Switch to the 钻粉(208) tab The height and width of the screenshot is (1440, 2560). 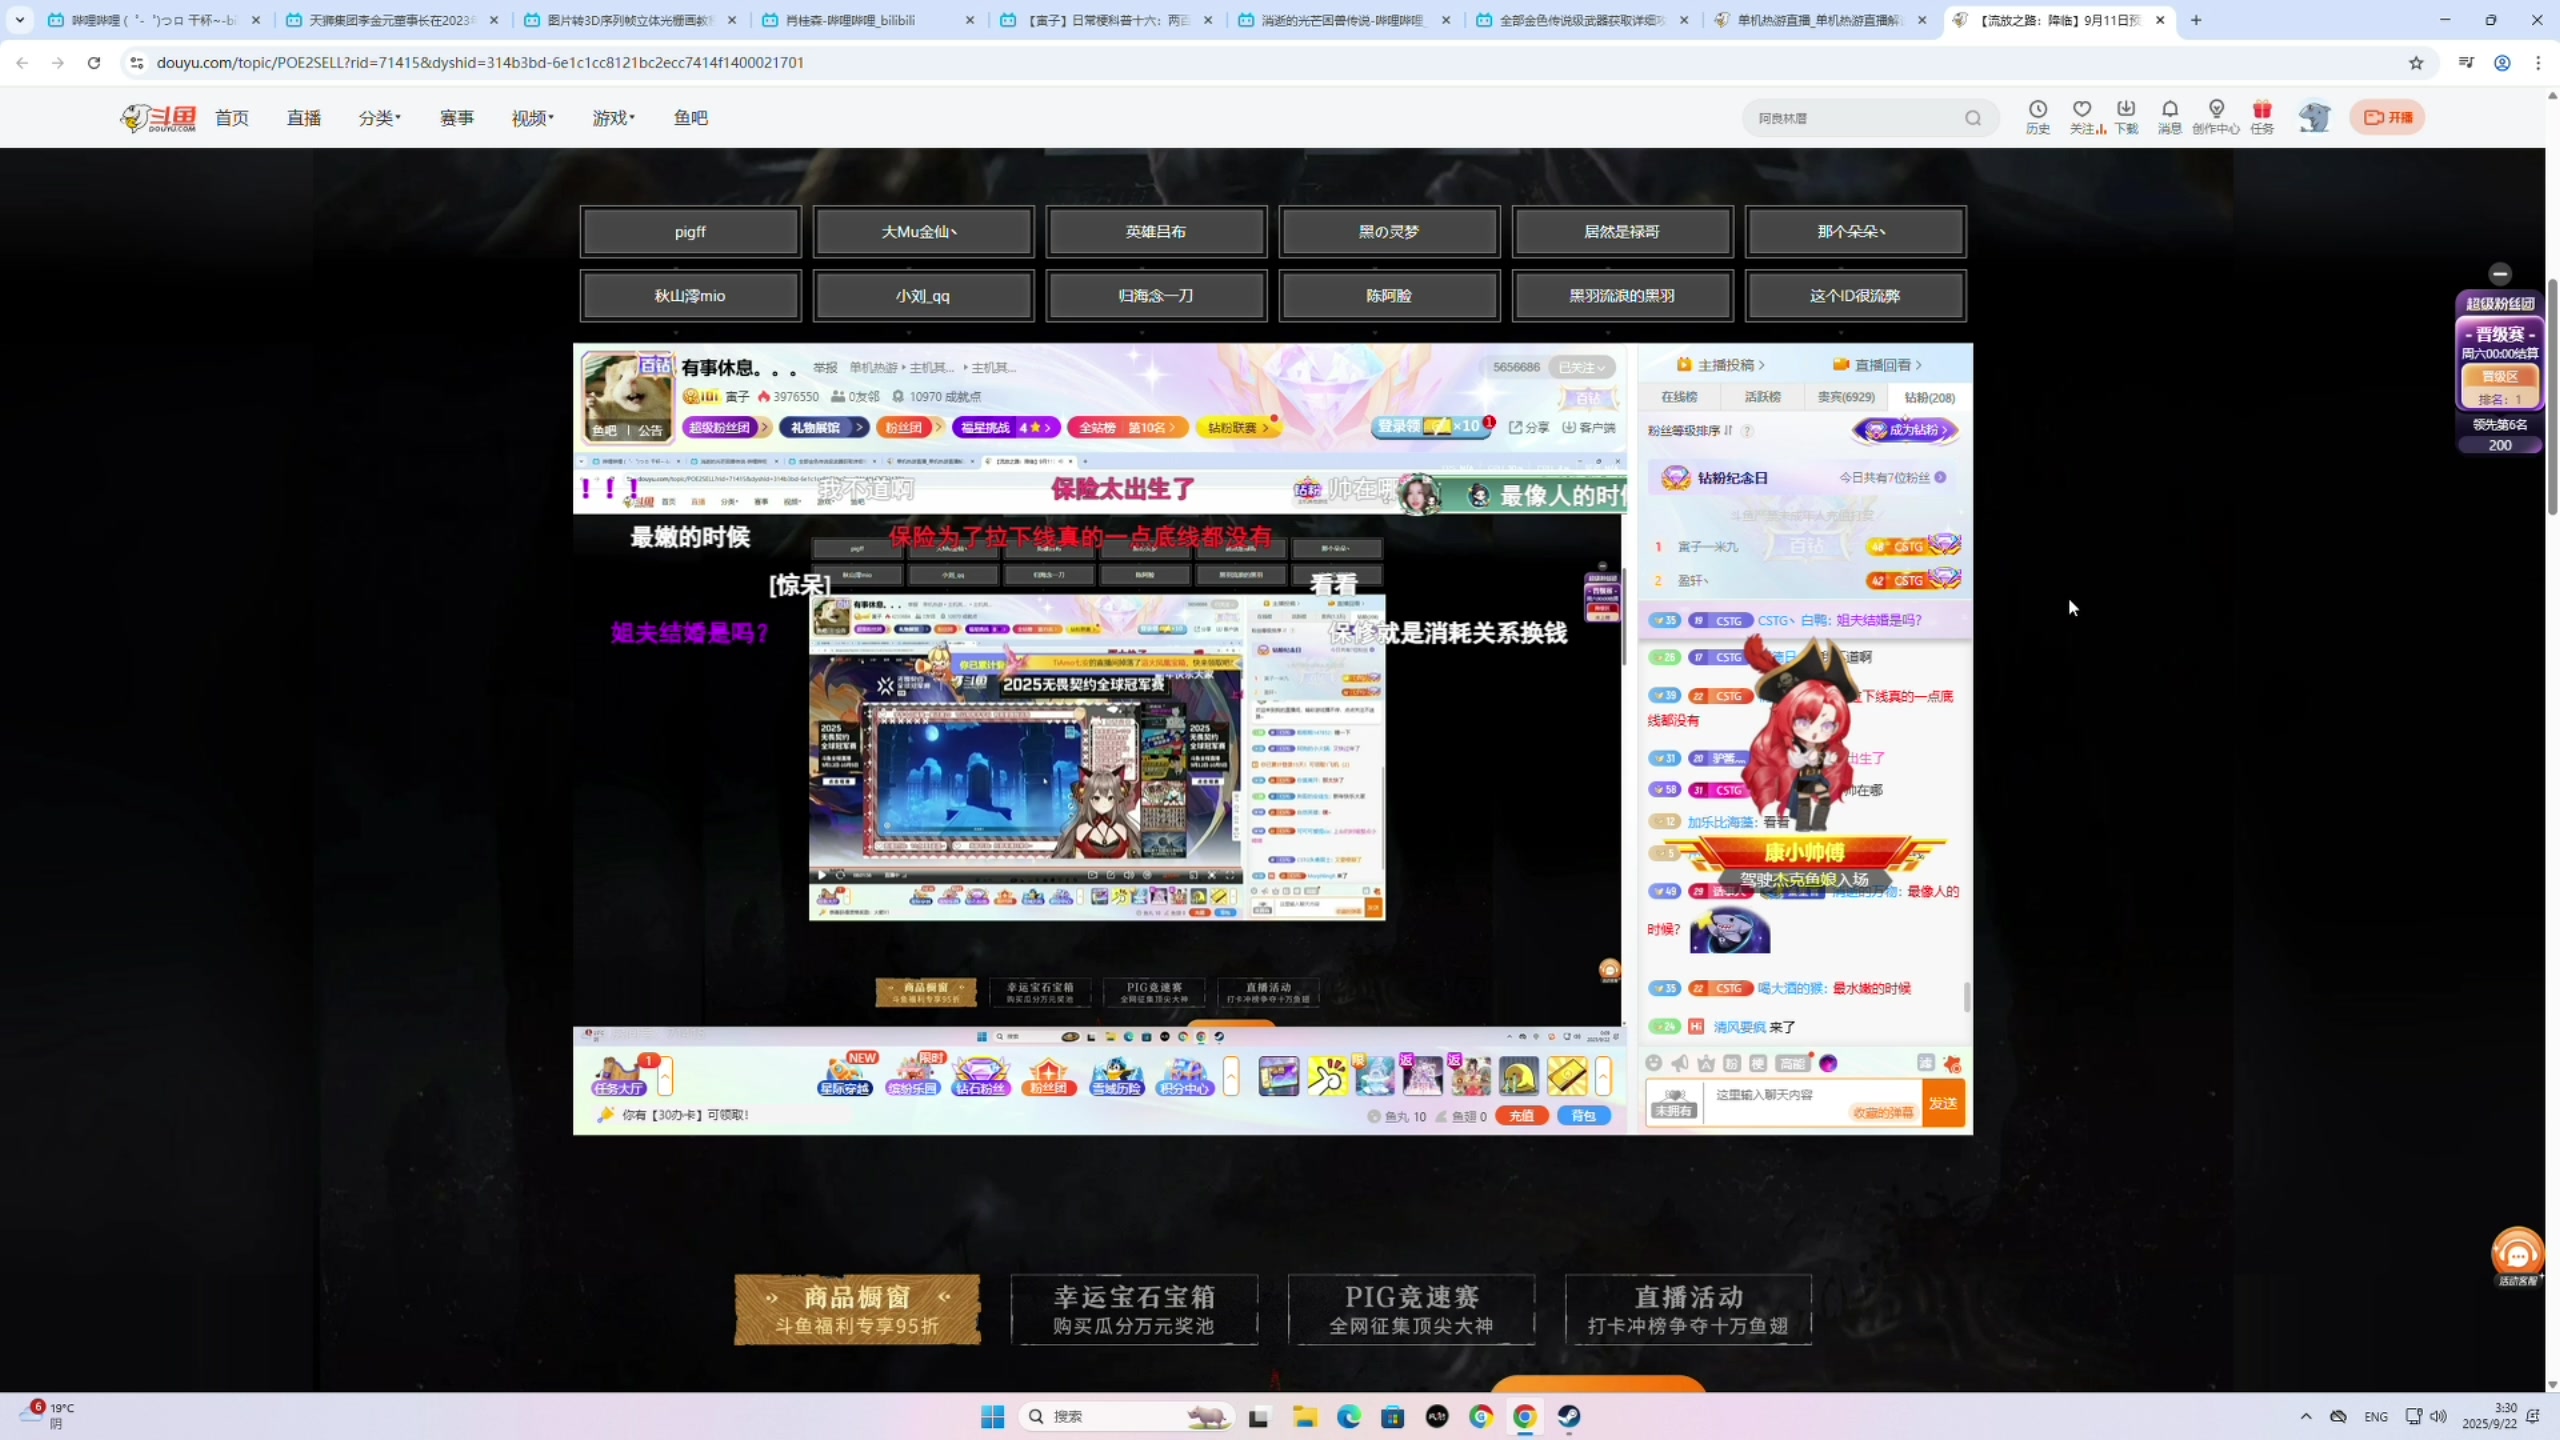pyautogui.click(x=1929, y=397)
